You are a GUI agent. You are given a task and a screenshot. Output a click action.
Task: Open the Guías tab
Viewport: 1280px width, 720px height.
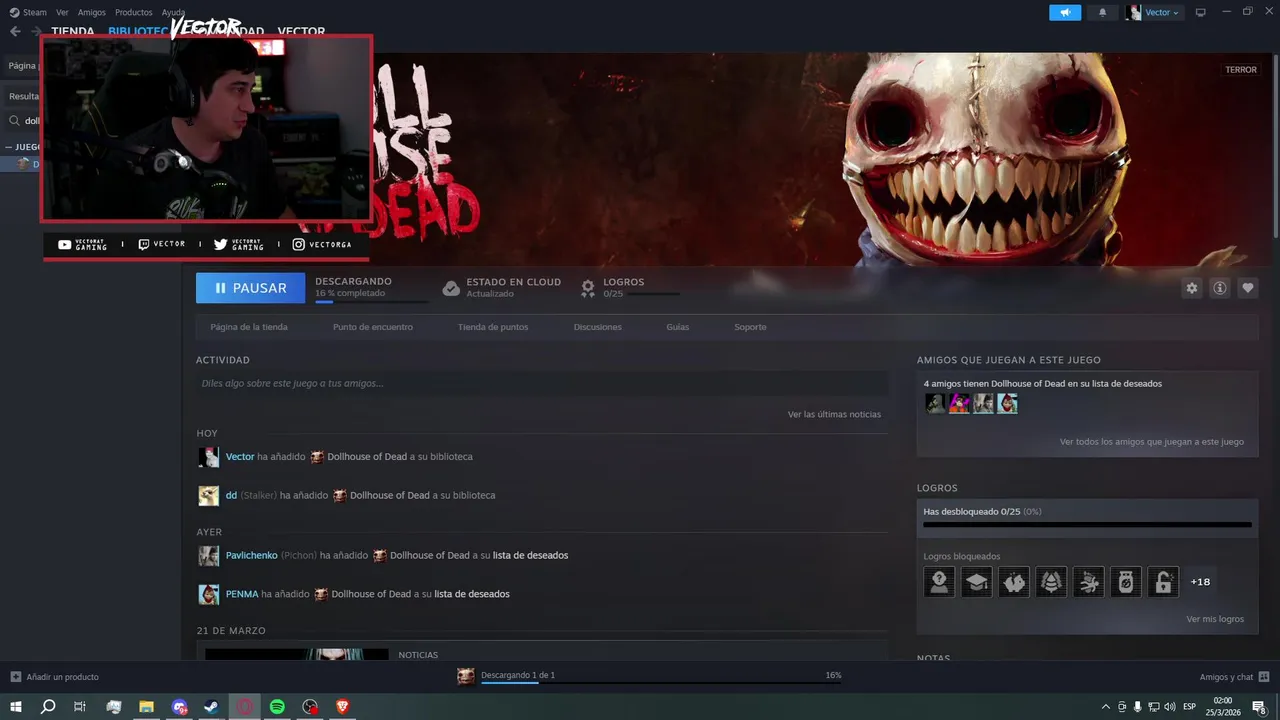coord(678,327)
